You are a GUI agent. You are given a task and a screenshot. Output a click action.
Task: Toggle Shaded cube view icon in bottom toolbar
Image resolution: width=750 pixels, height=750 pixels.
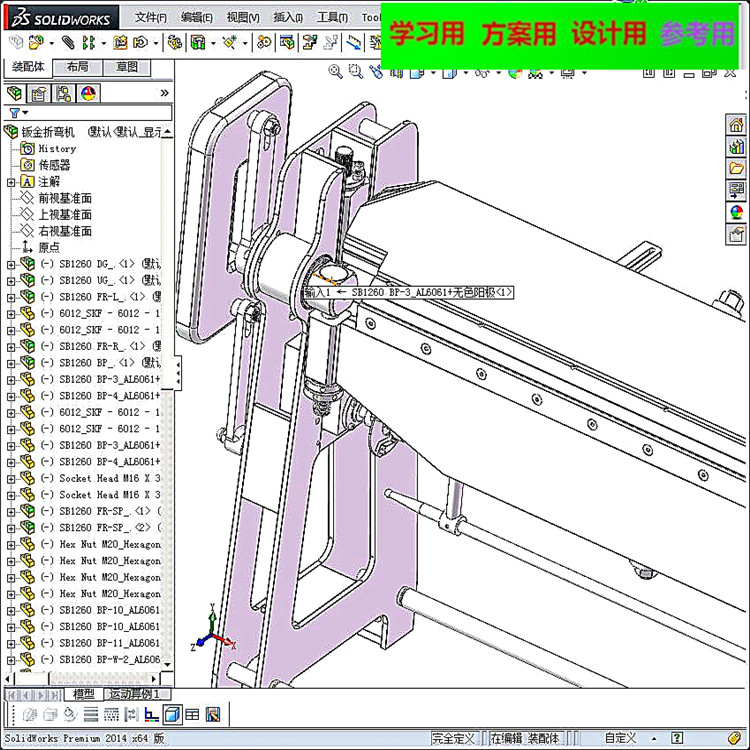pos(172,715)
